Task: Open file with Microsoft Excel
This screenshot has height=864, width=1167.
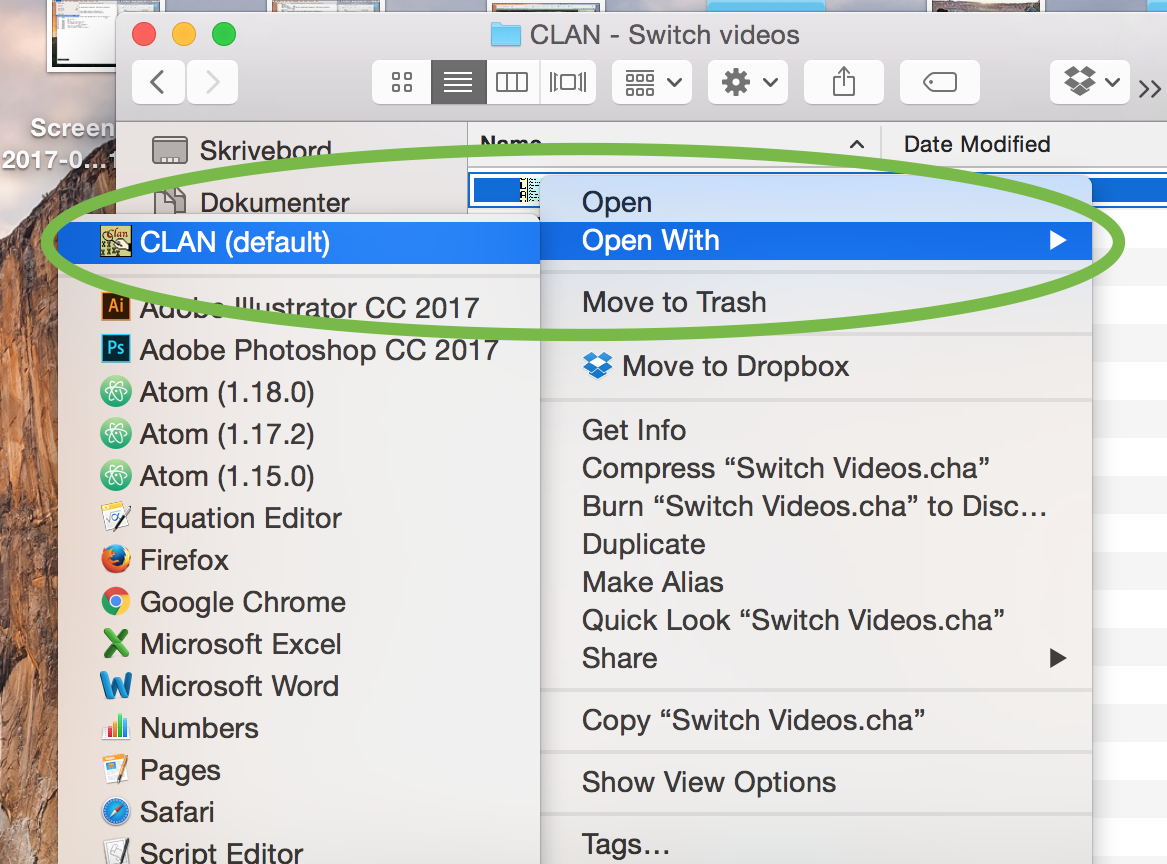Action: 299,644
